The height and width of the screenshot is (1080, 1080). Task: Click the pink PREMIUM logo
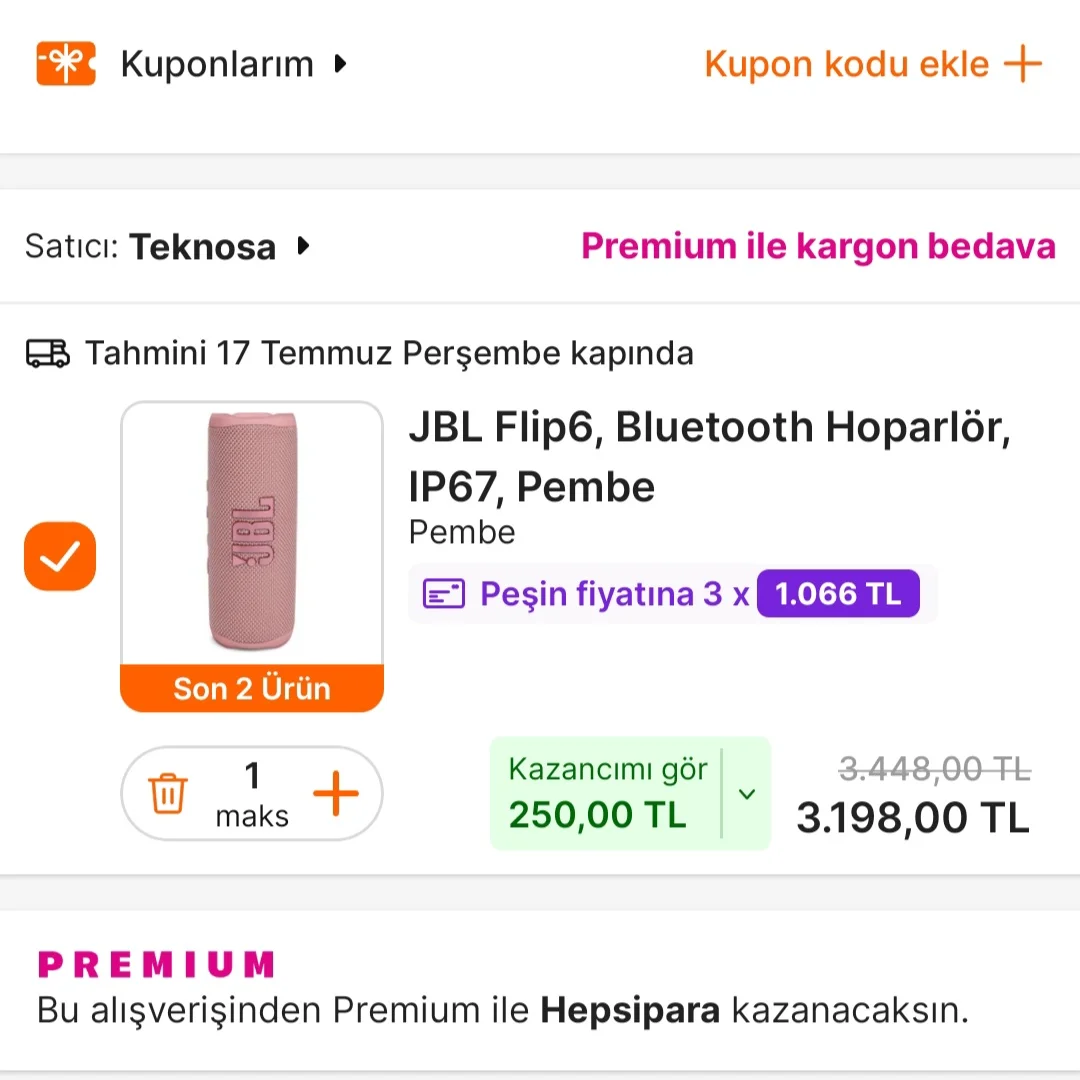[156, 965]
